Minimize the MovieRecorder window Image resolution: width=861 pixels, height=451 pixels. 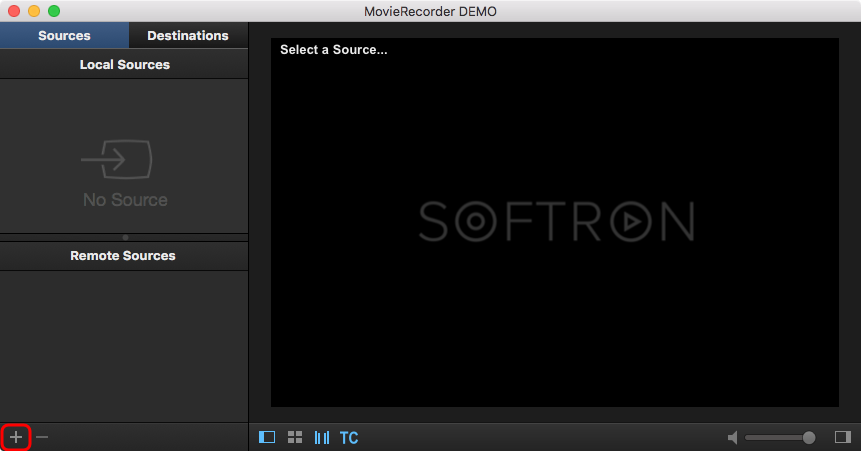click(34, 11)
